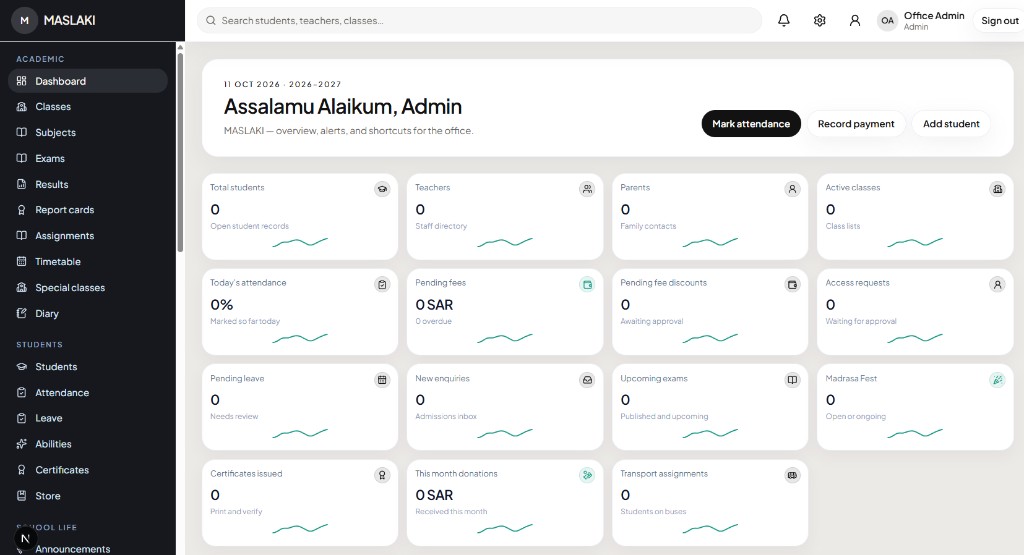
Task: Click the wallet icon on Pending fees card
Action: click(587, 285)
